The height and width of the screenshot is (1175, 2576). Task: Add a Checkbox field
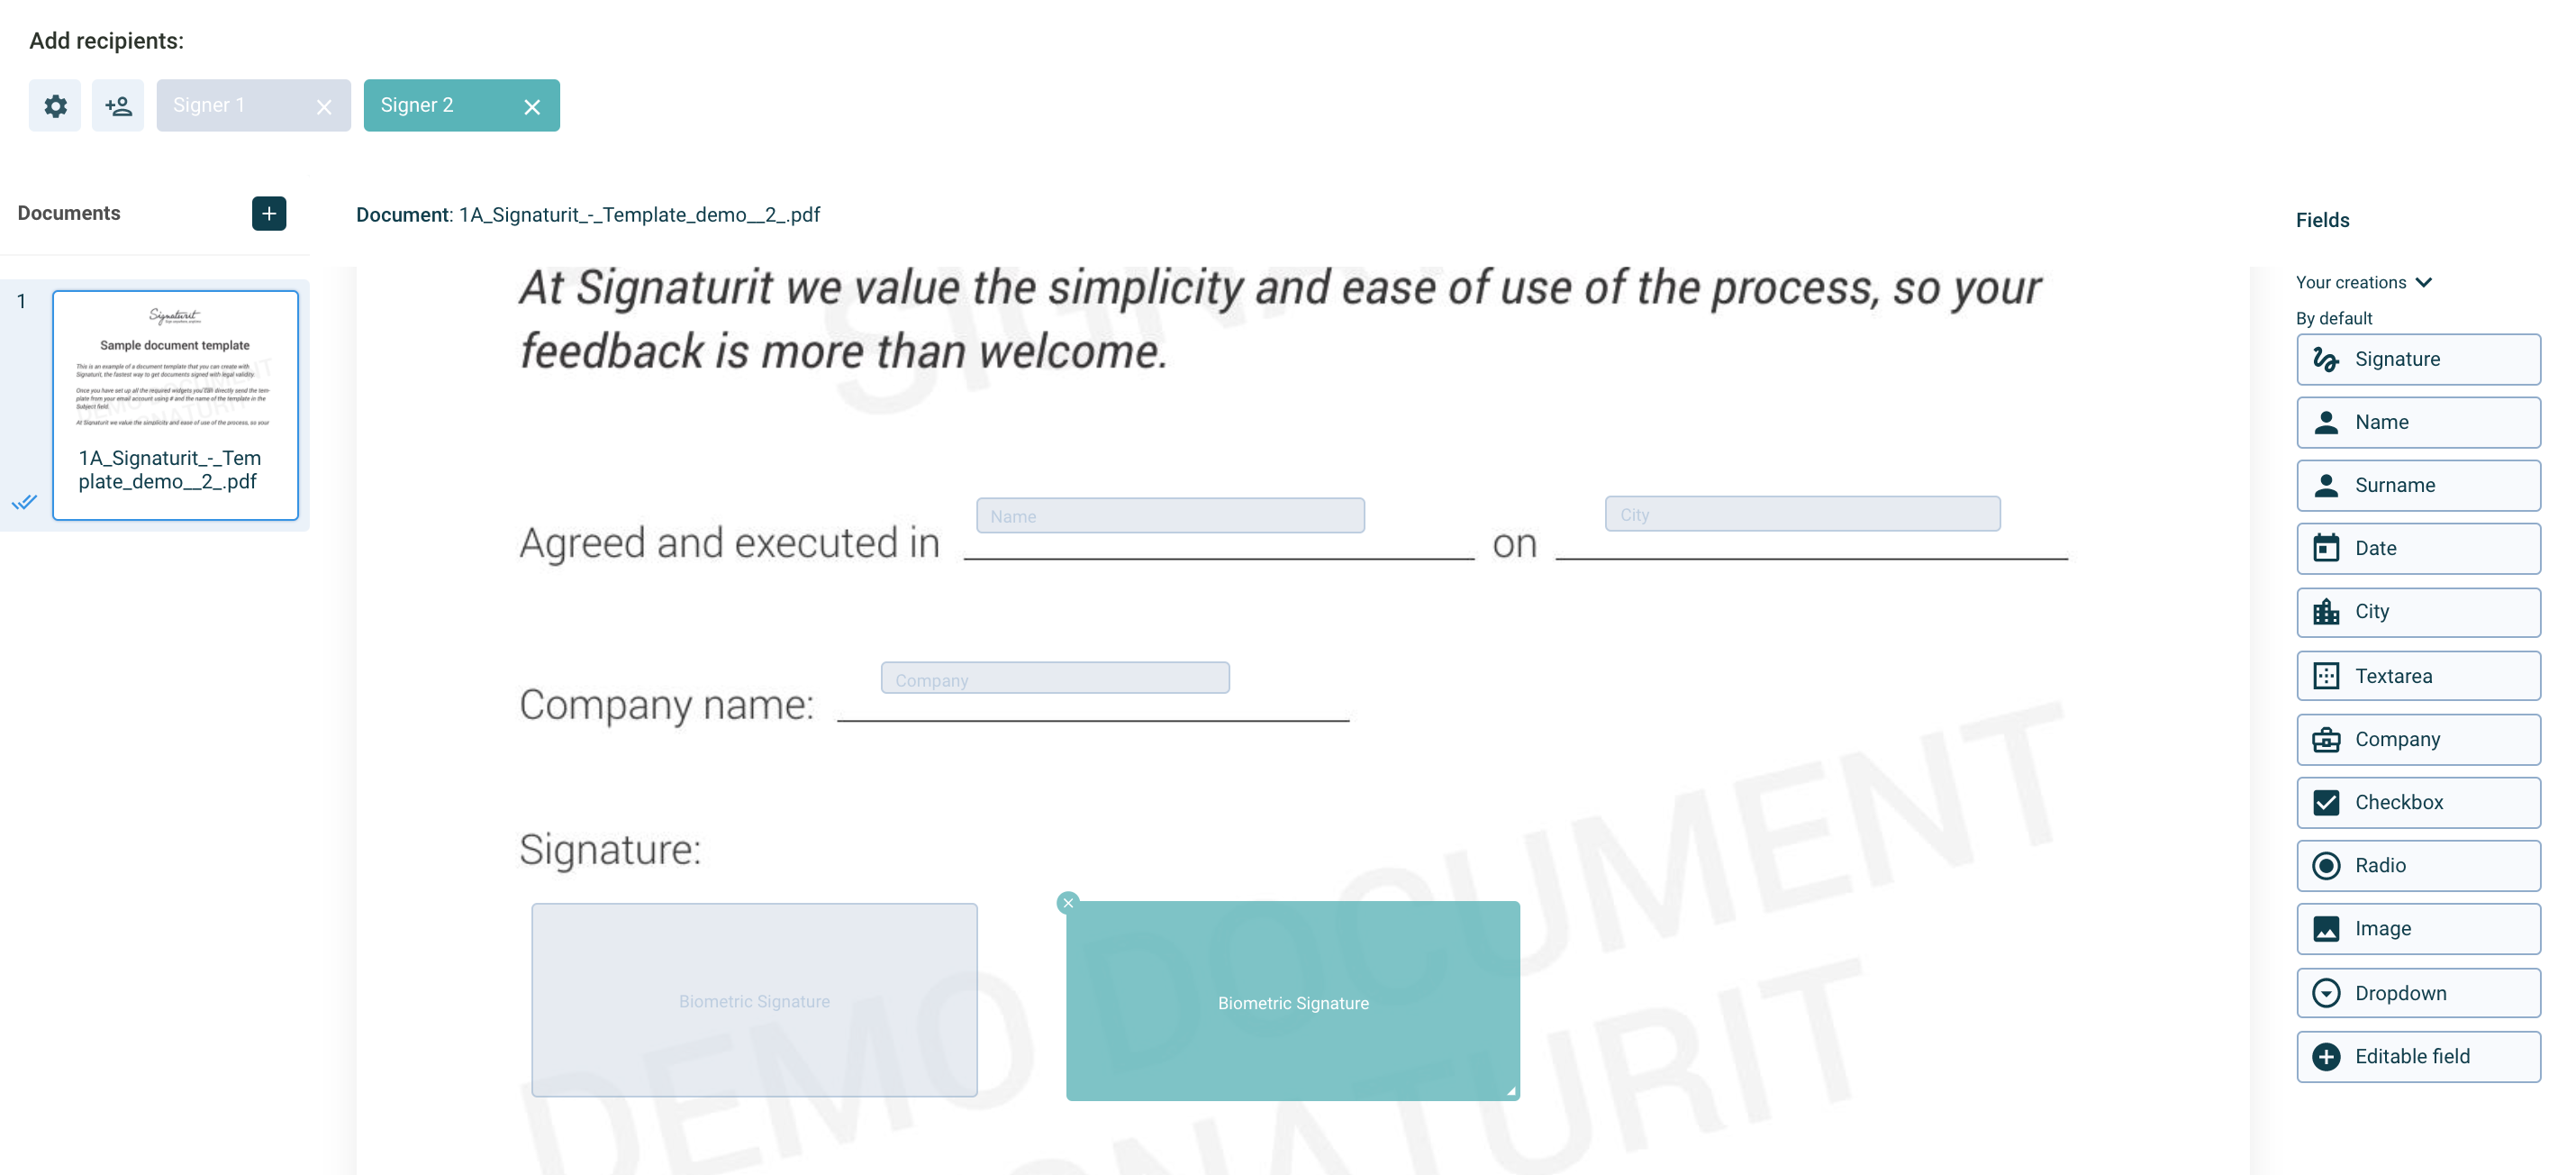coord(2418,802)
